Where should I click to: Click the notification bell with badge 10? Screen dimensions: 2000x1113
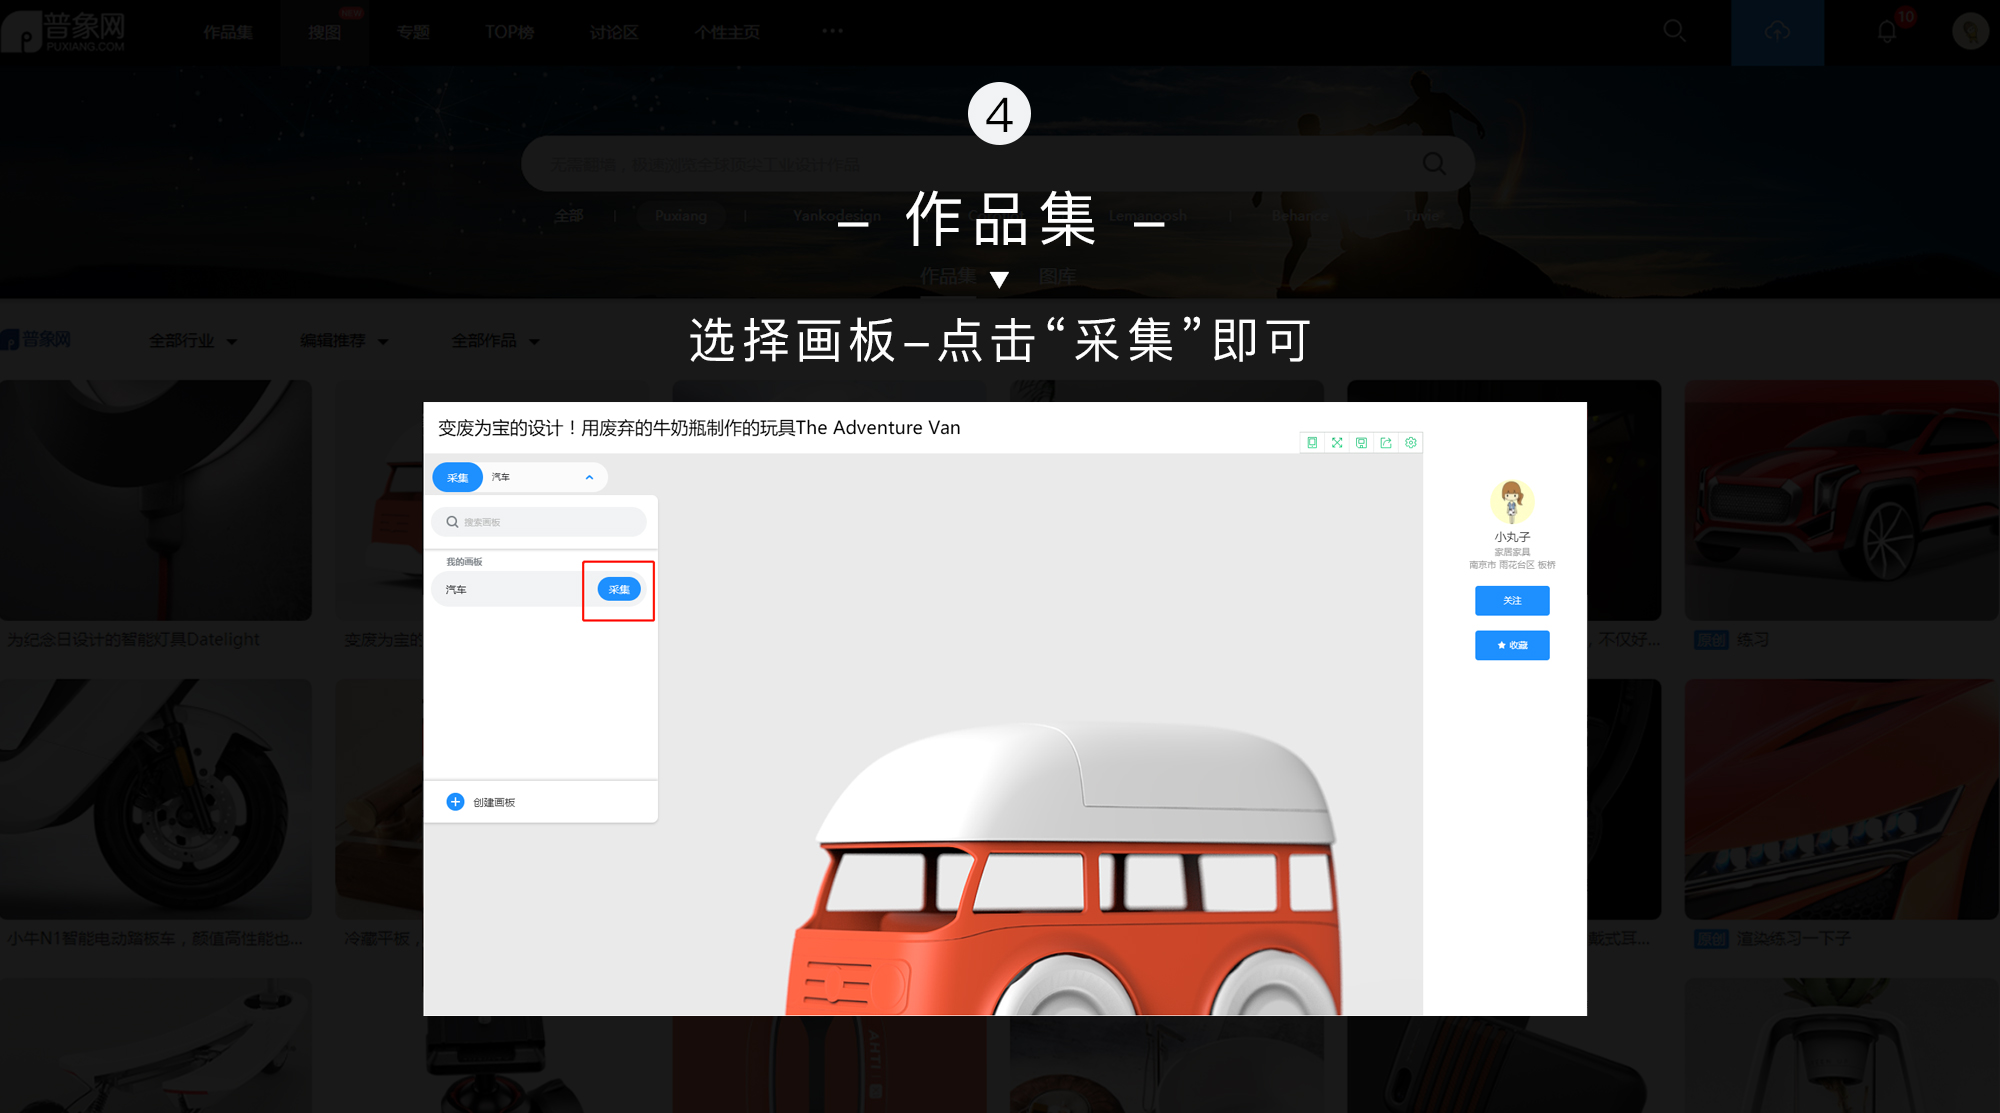(x=1887, y=31)
